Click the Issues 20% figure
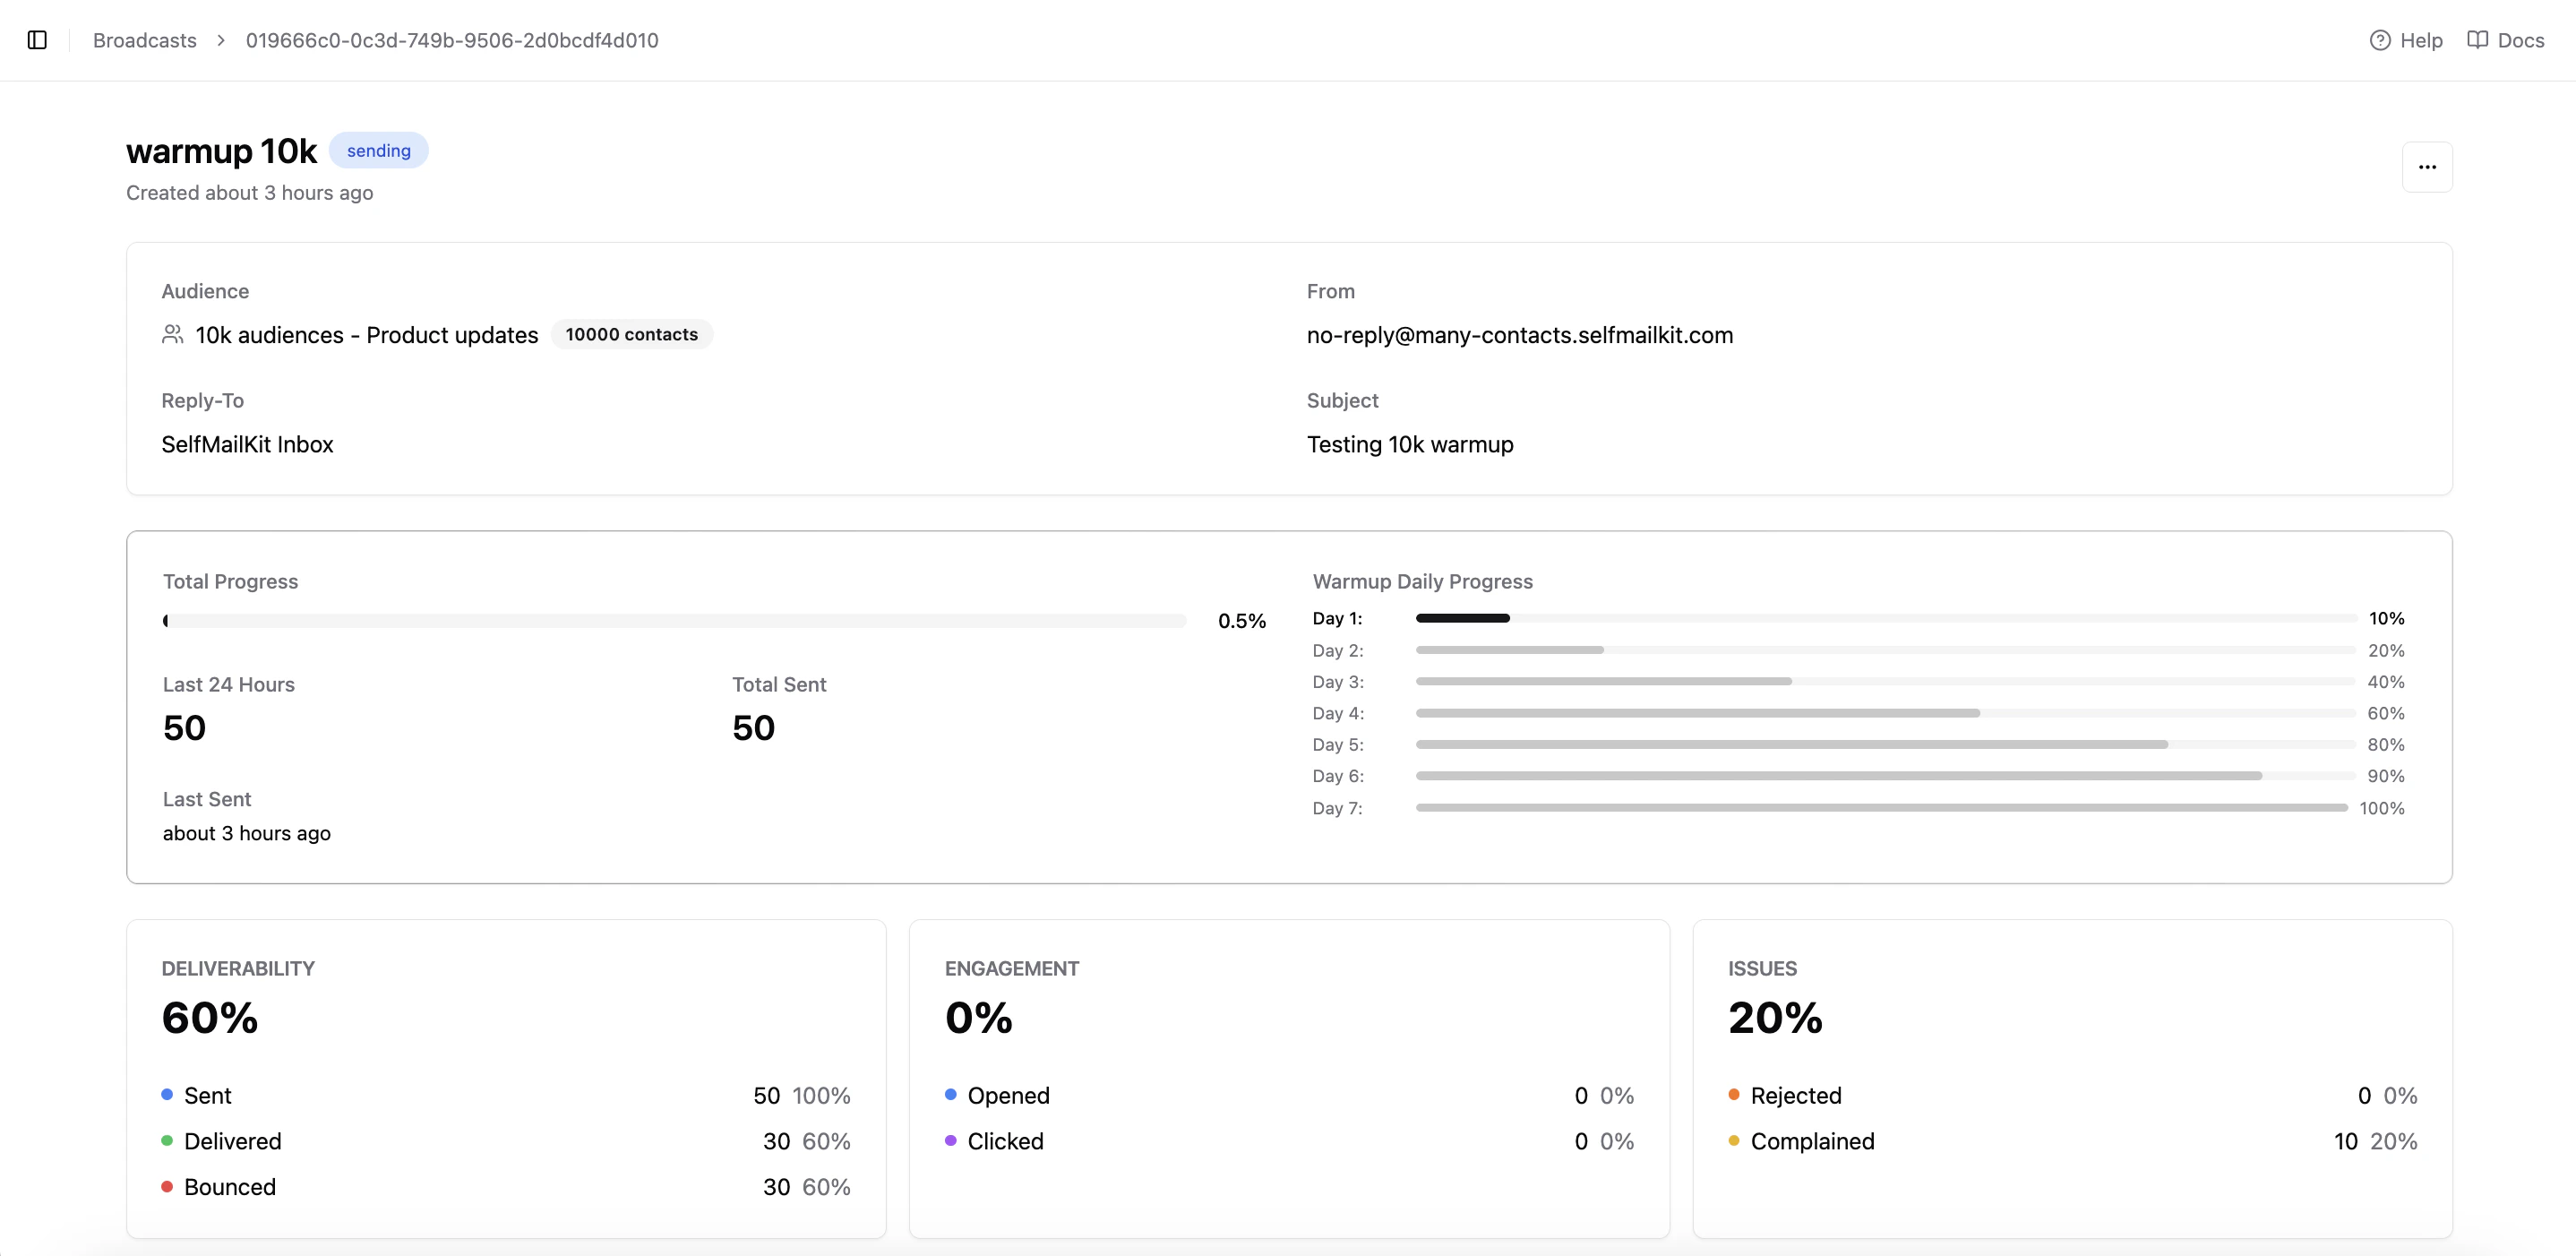This screenshot has height=1256, width=2576. point(1775,1018)
